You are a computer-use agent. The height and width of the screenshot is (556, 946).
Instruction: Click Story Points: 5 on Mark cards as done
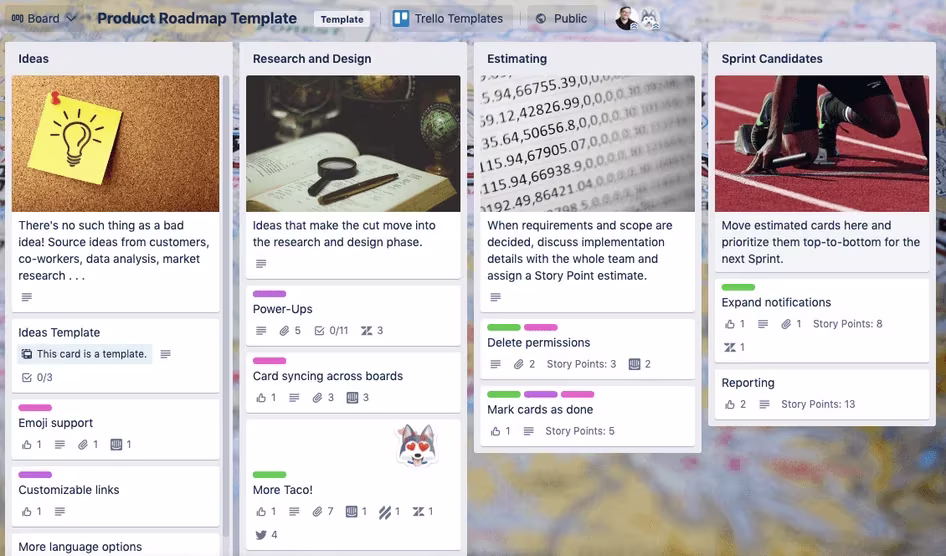click(x=580, y=431)
